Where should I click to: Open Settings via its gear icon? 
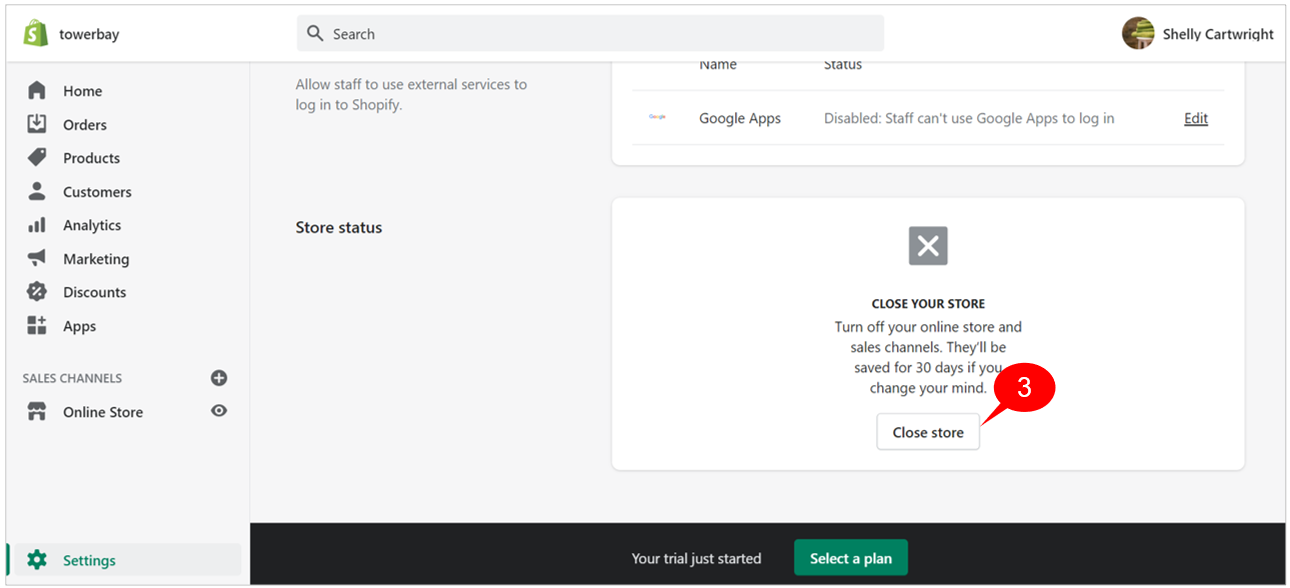[x=37, y=560]
